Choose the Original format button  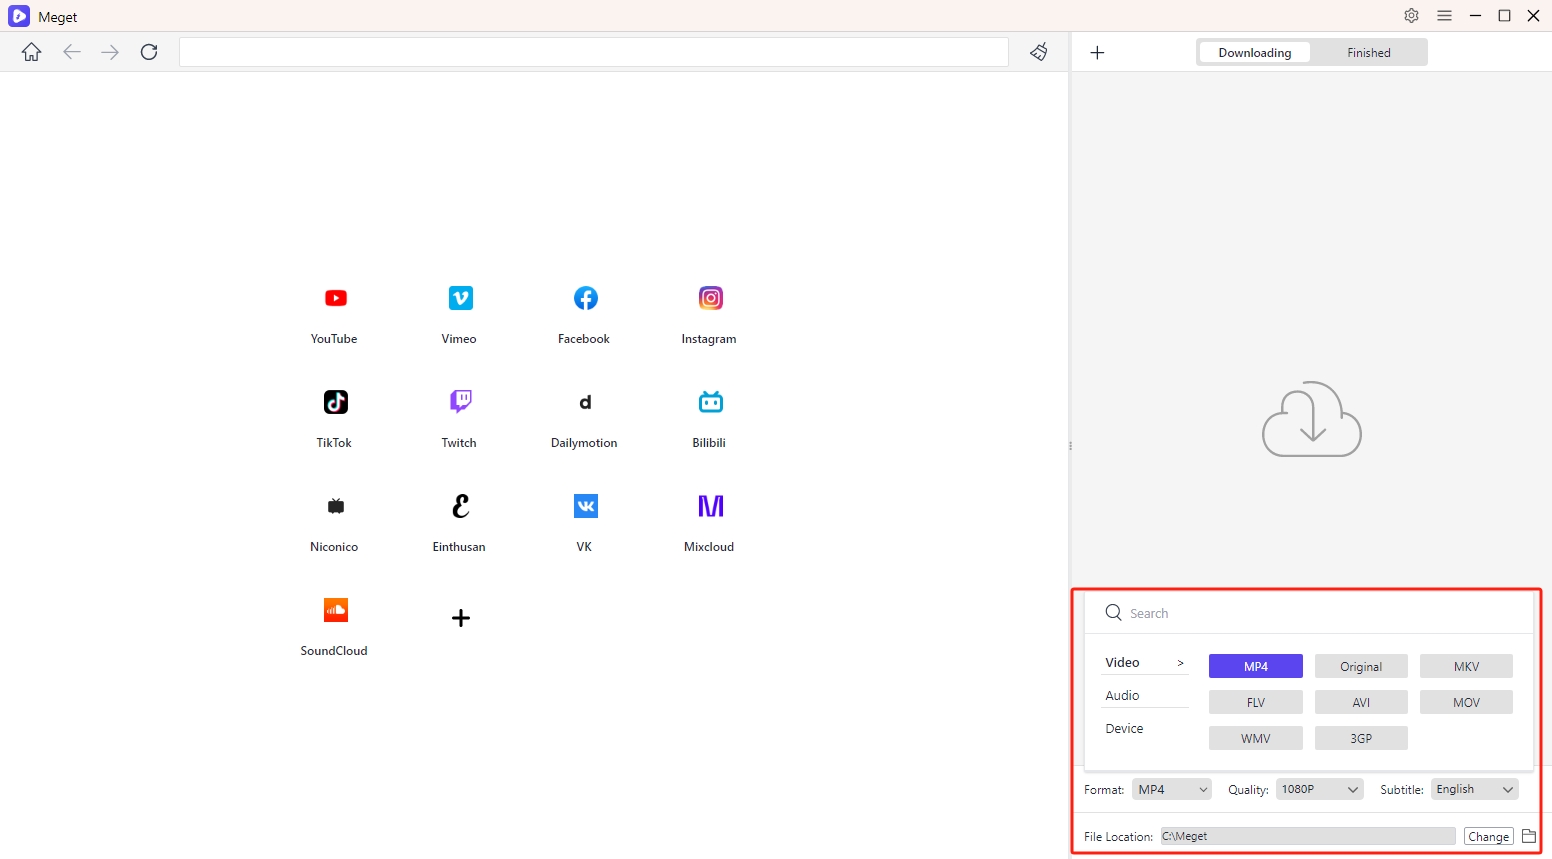pyautogui.click(x=1361, y=667)
